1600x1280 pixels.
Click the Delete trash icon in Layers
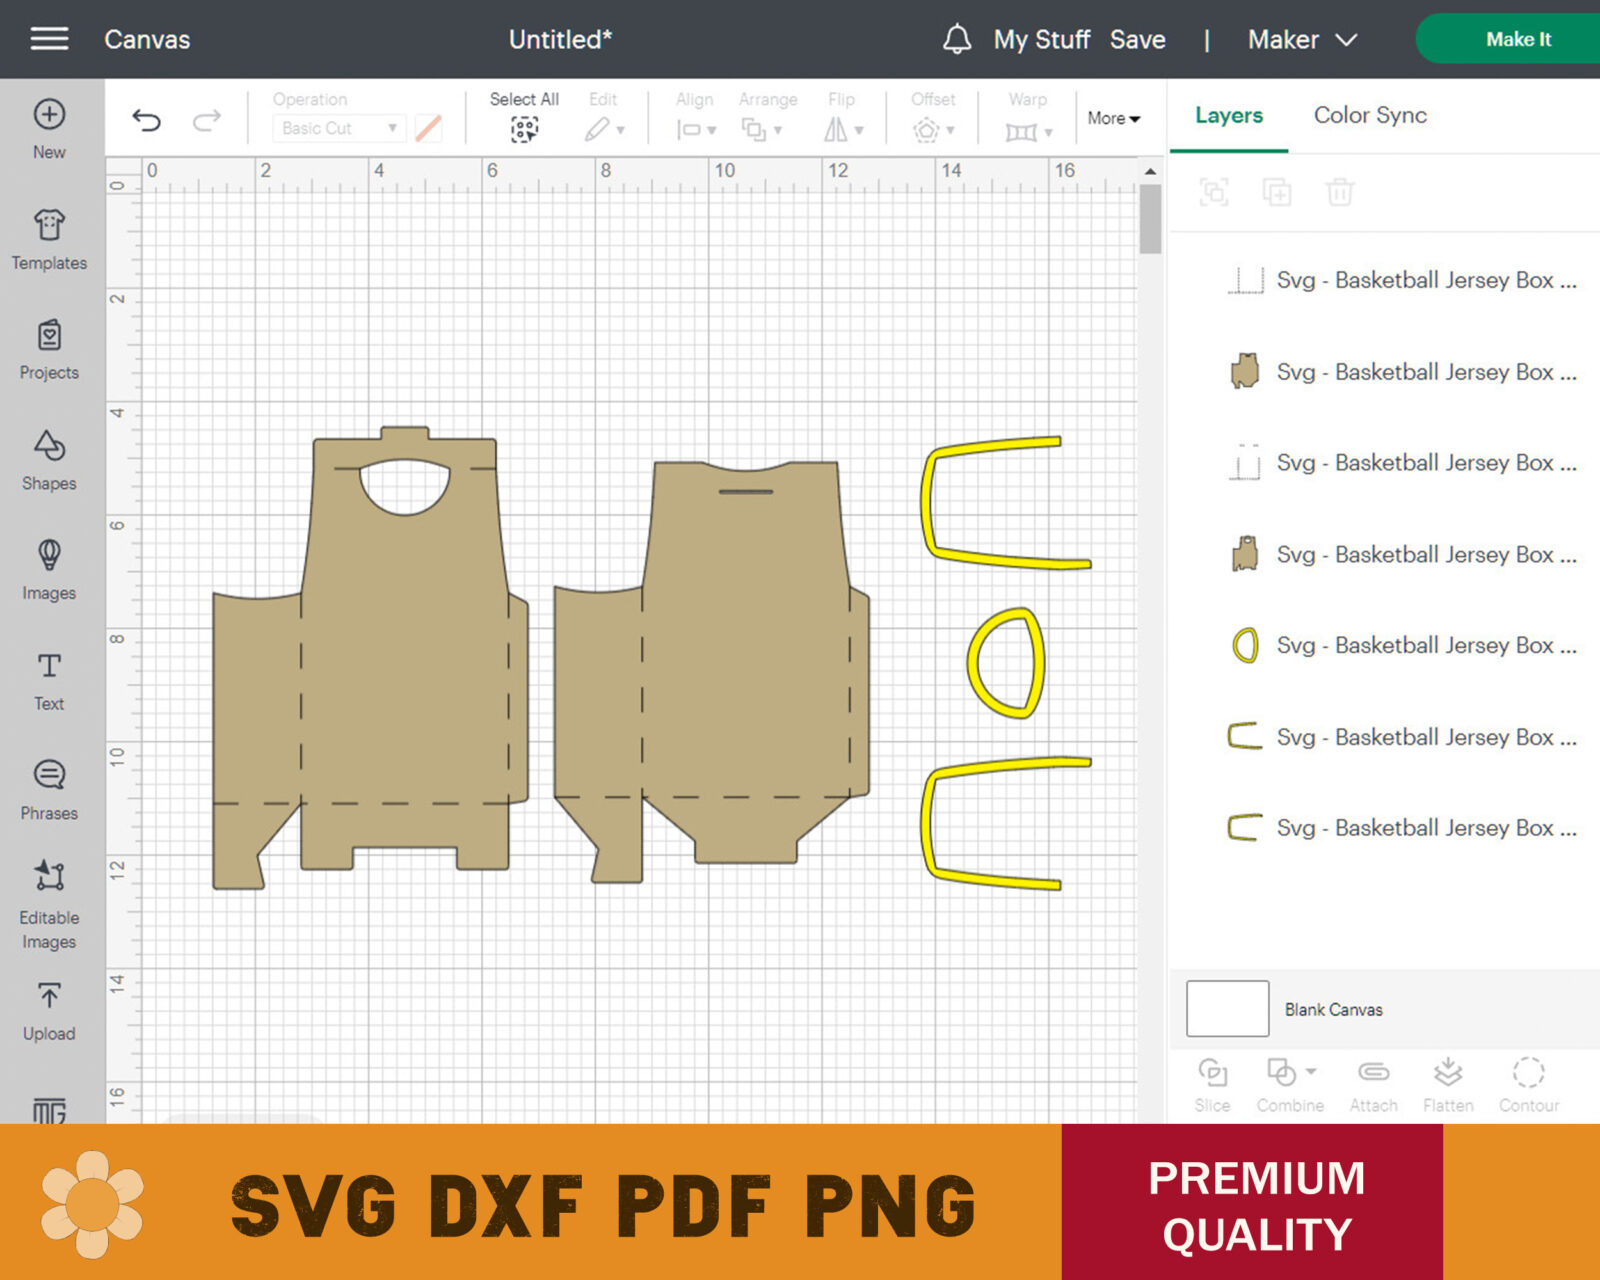tap(1340, 191)
